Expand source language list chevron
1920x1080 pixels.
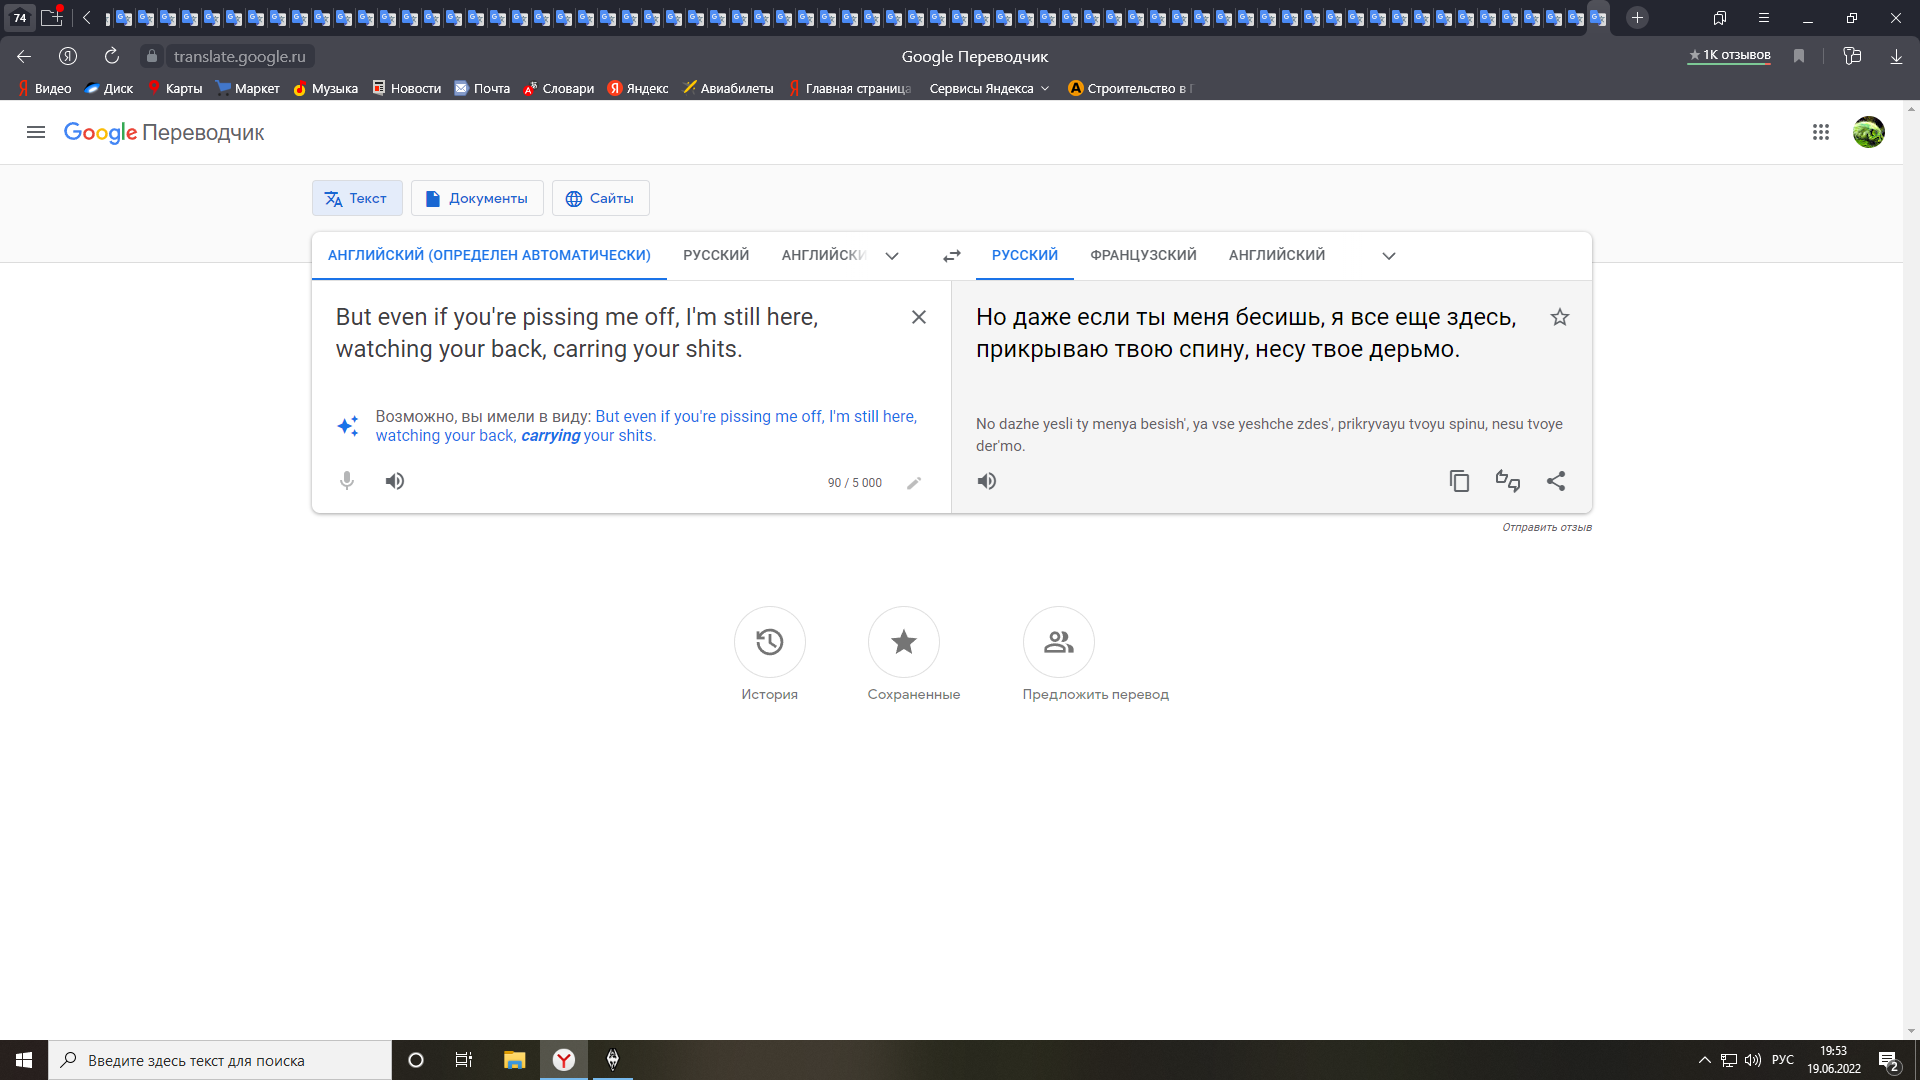[892, 256]
